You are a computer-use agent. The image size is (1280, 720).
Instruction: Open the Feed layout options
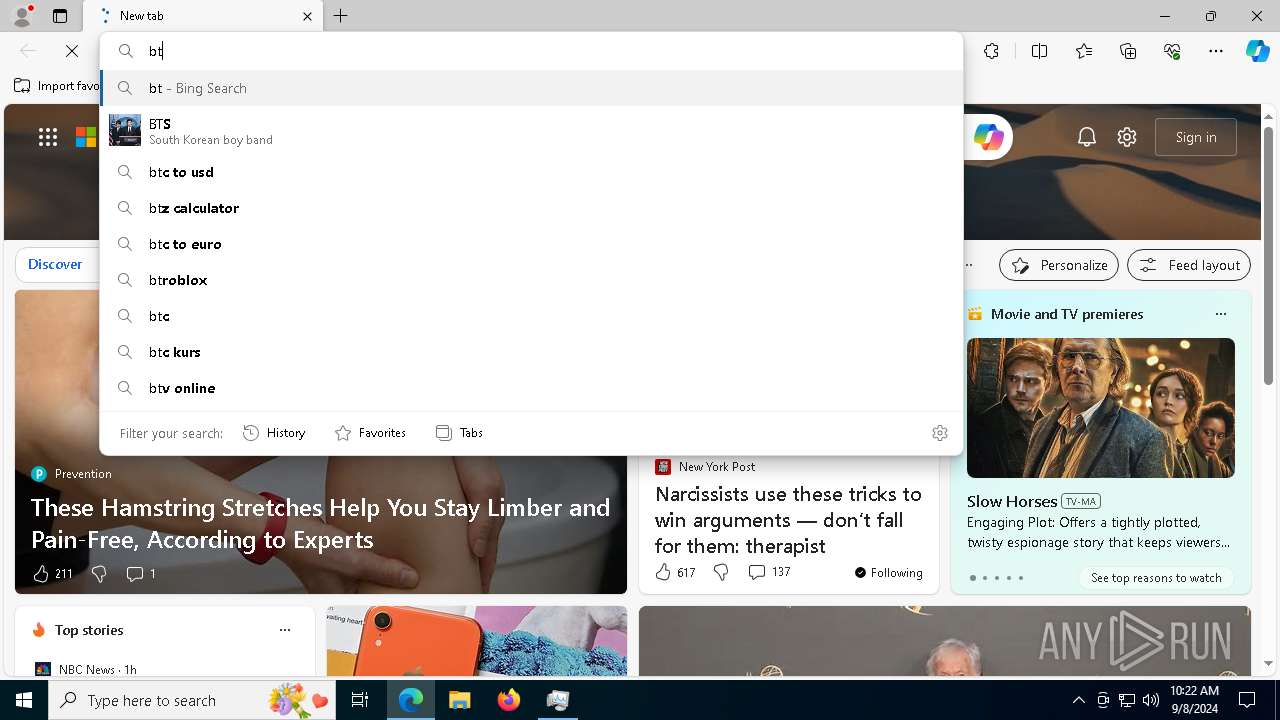pos(1189,265)
